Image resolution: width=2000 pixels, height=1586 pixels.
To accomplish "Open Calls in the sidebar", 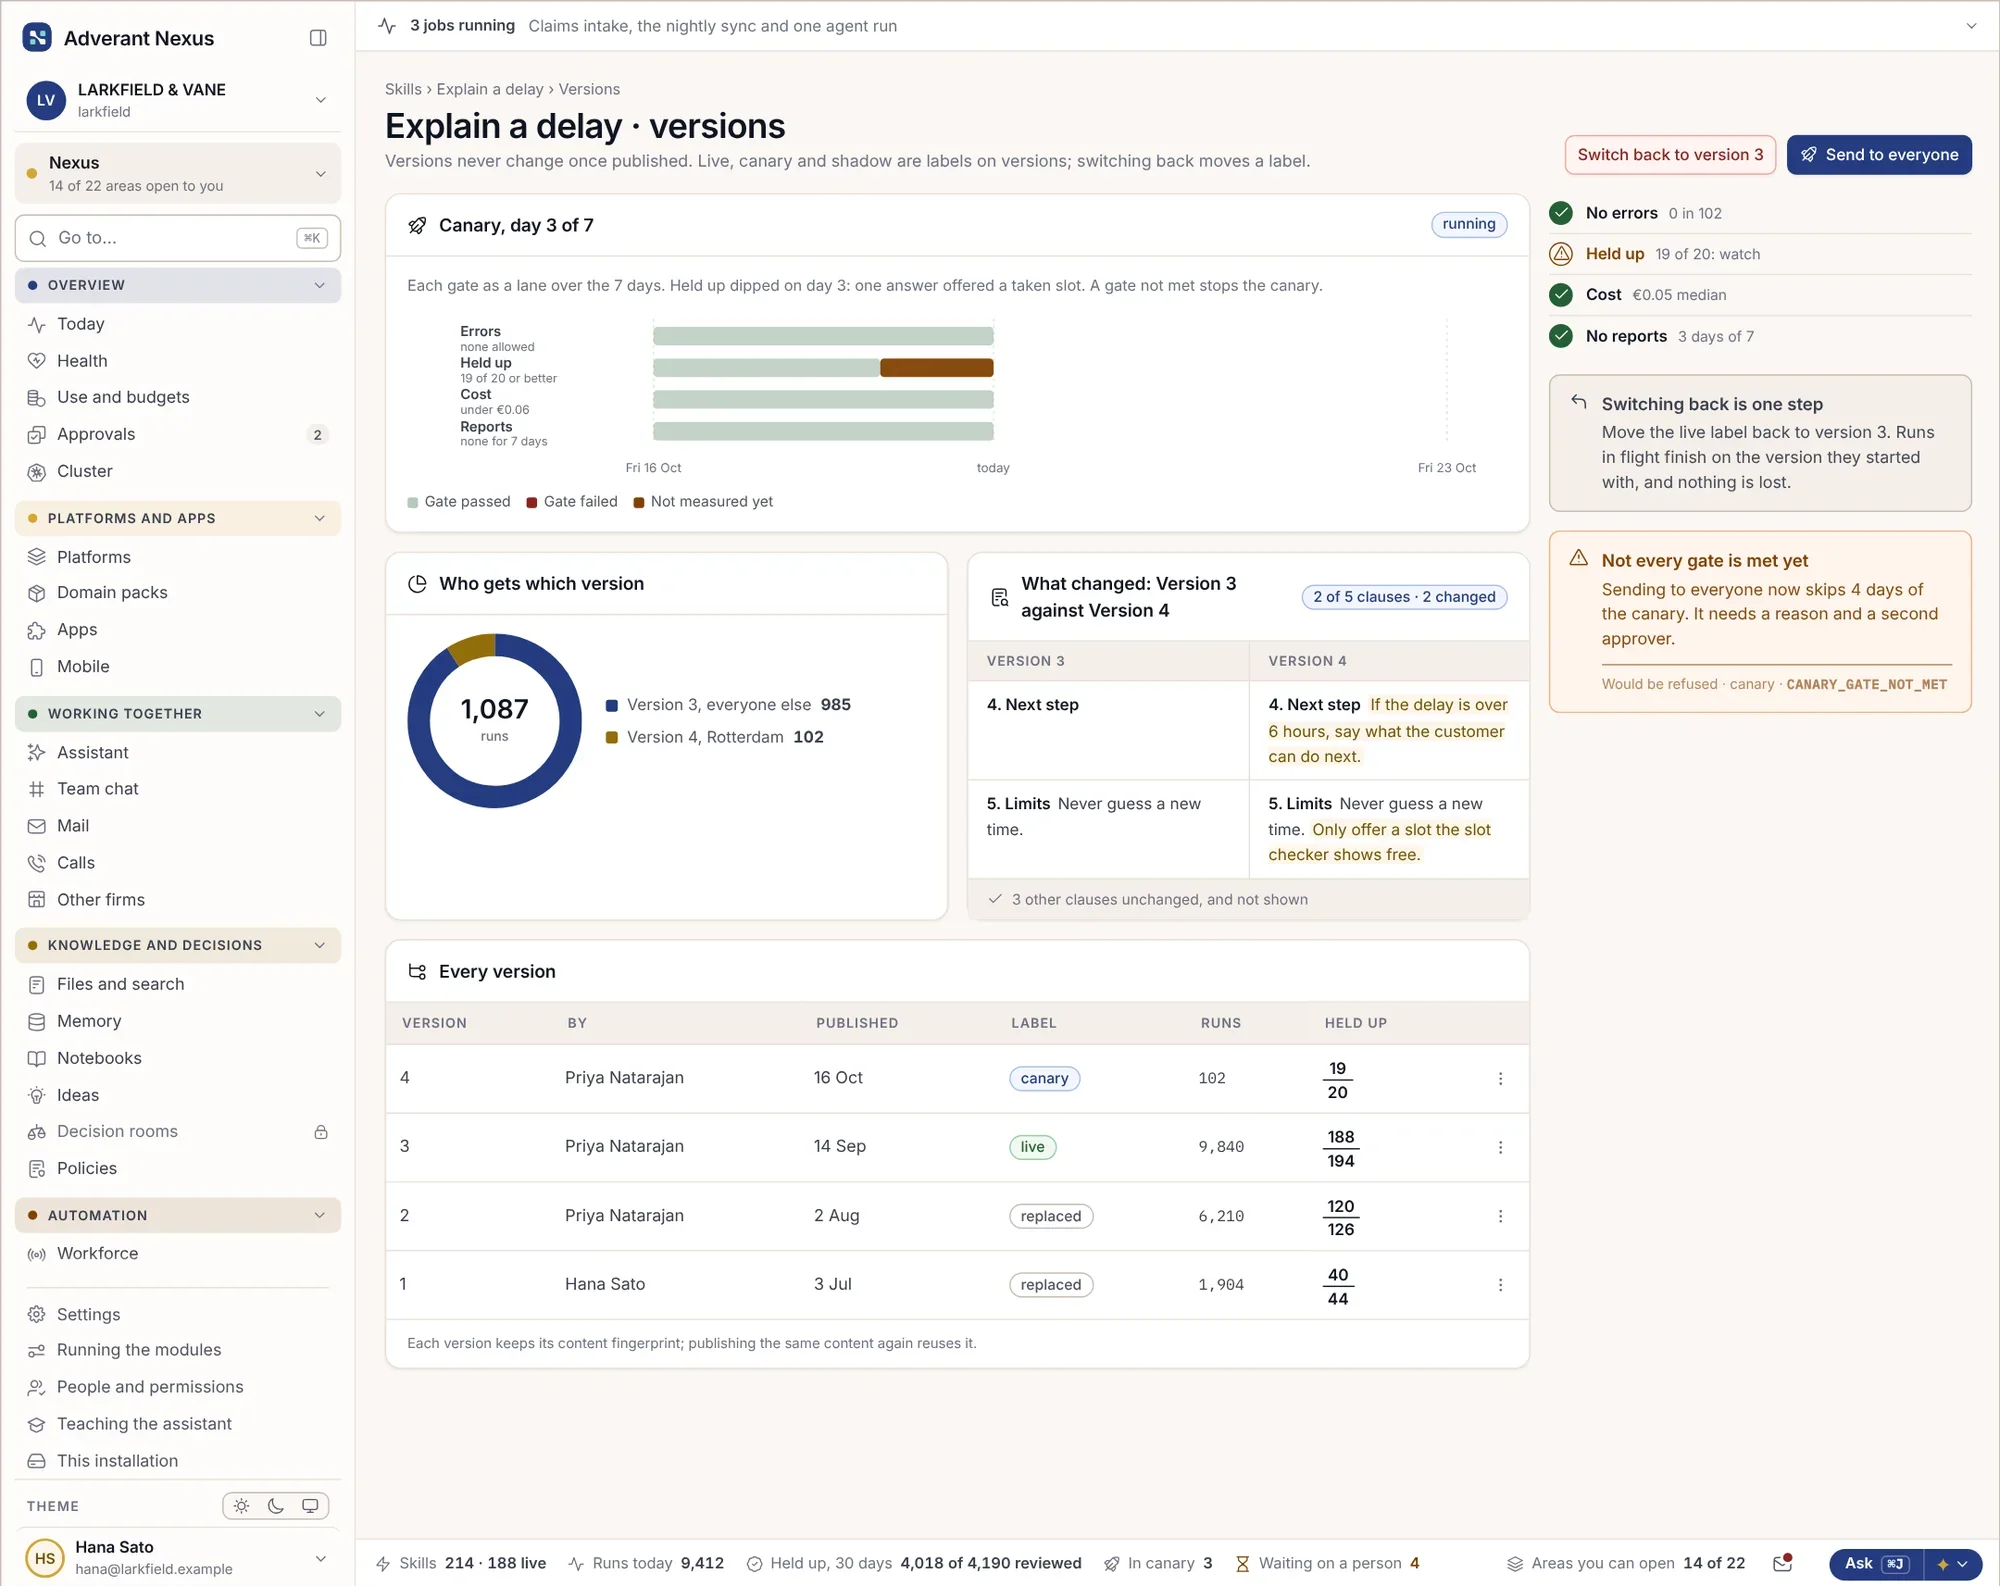I will (x=178, y=863).
